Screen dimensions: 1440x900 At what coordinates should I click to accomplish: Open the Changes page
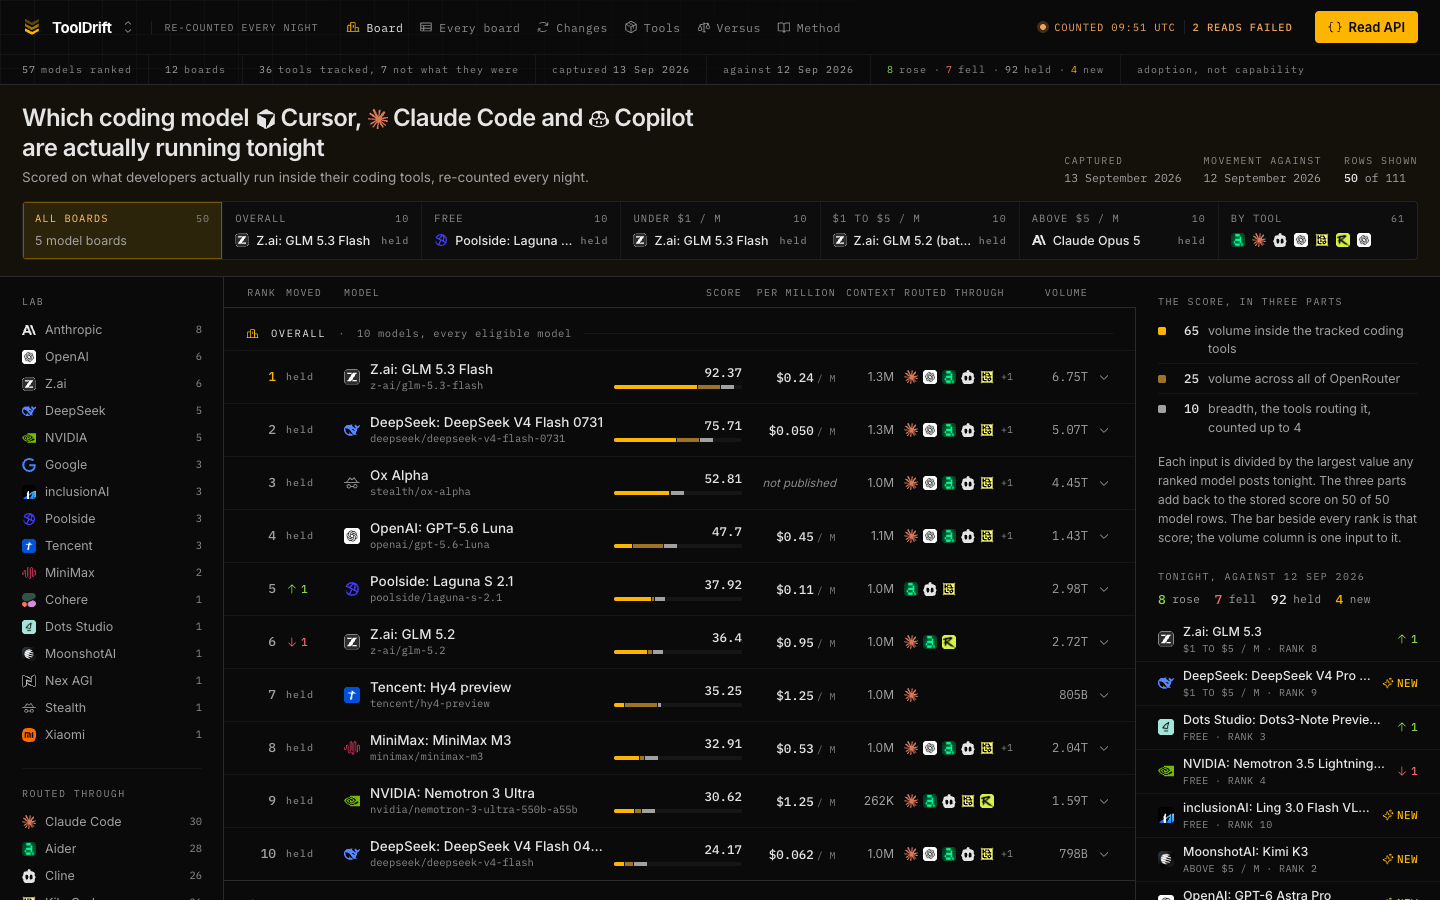pos(572,28)
